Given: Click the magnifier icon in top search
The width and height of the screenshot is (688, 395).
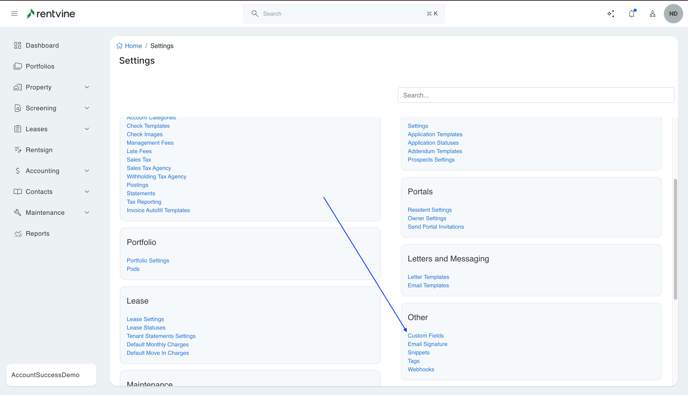Looking at the screenshot, I should pos(254,14).
